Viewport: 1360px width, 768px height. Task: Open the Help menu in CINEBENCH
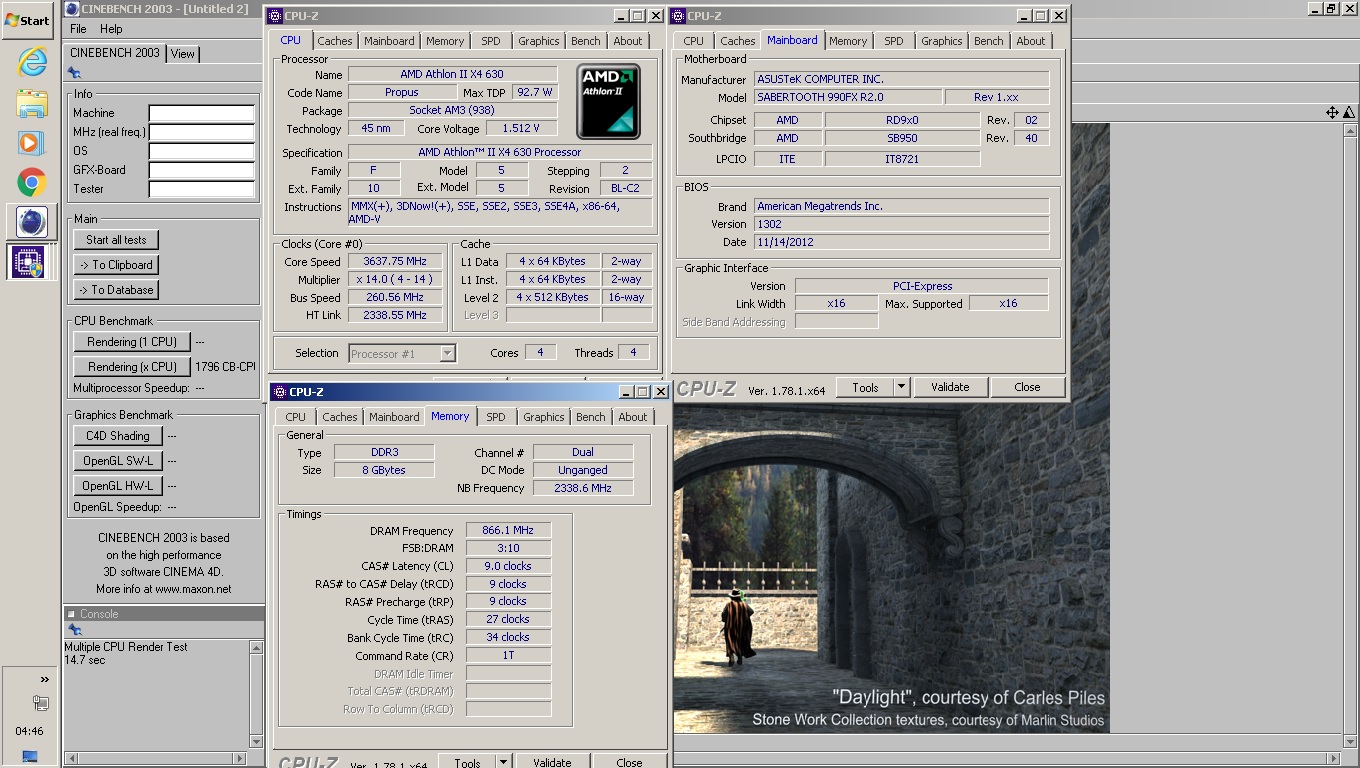[111, 29]
